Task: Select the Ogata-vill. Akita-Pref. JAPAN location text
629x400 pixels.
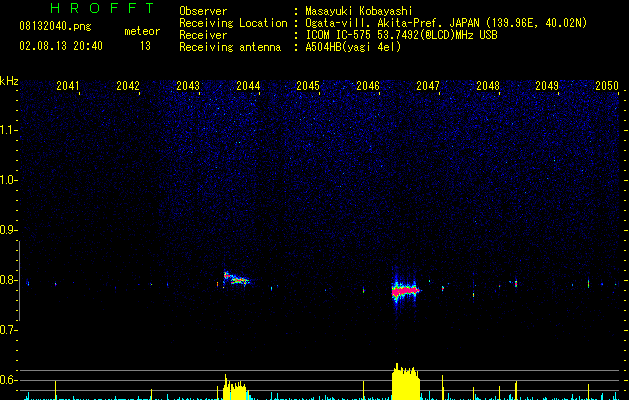Action: pyautogui.click(x=446, y=23)
